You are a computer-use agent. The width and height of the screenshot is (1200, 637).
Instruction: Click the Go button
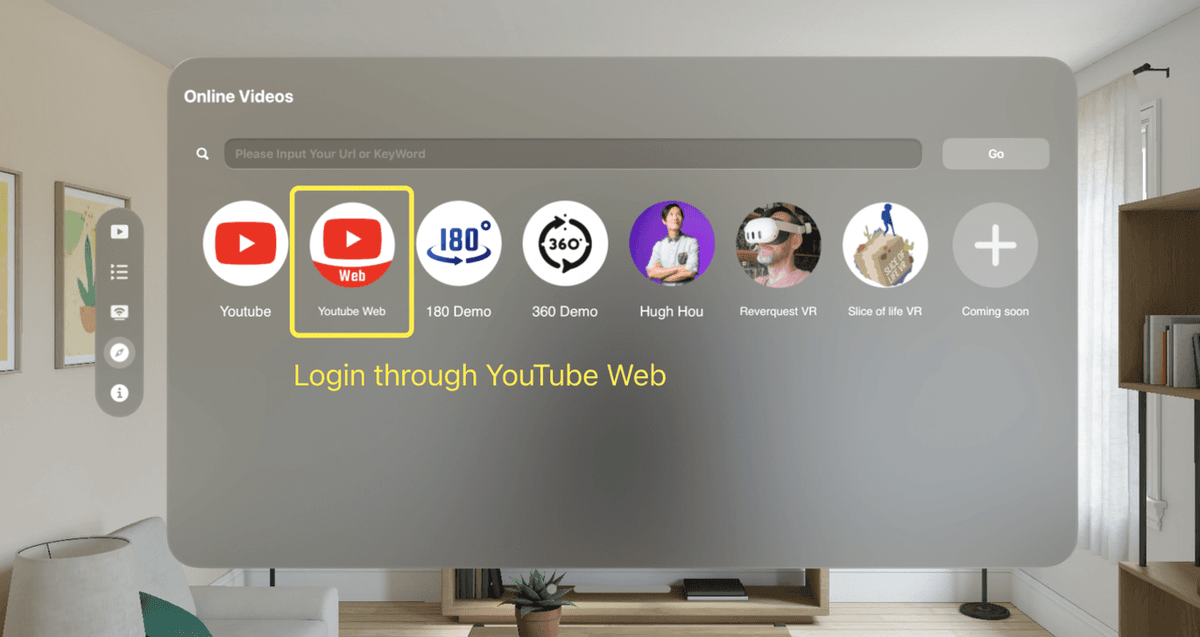pyautogui.click(x=996, y=154)
